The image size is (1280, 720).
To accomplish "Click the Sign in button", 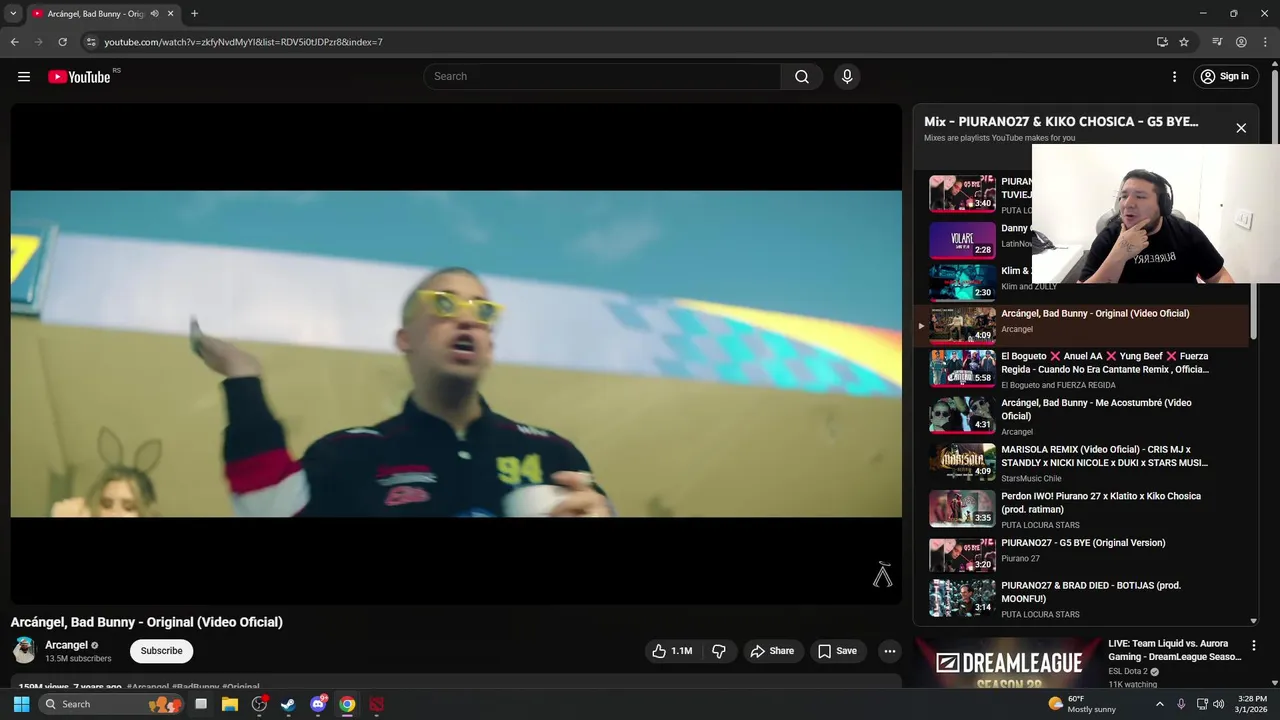I will pos(1225,77).
